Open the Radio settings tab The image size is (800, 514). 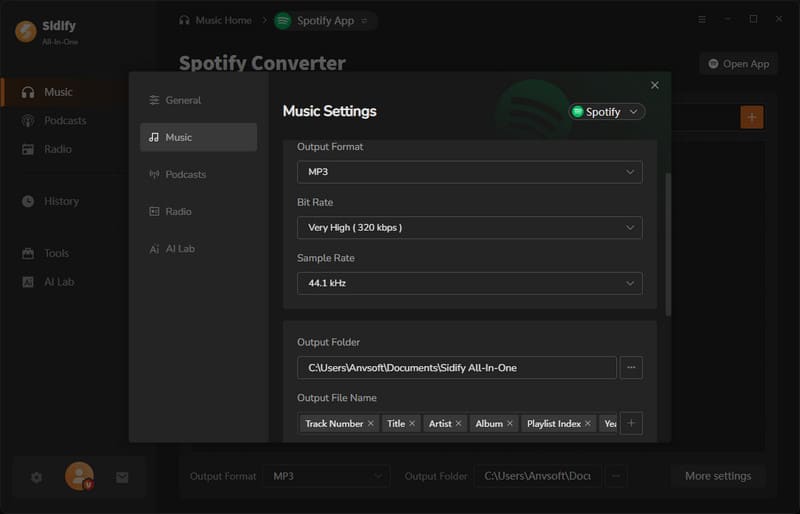click(x=198, y=211)
